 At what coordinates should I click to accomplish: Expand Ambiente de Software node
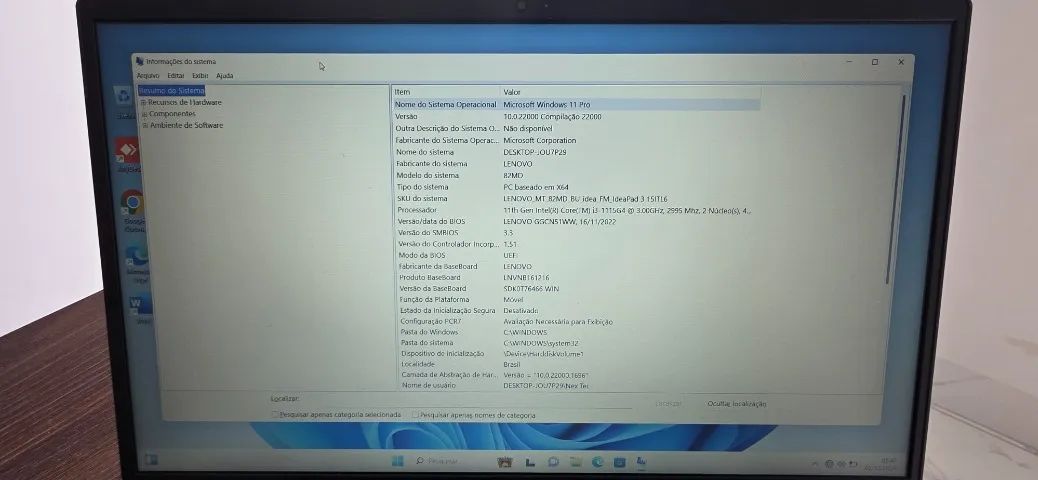[146, 126]
